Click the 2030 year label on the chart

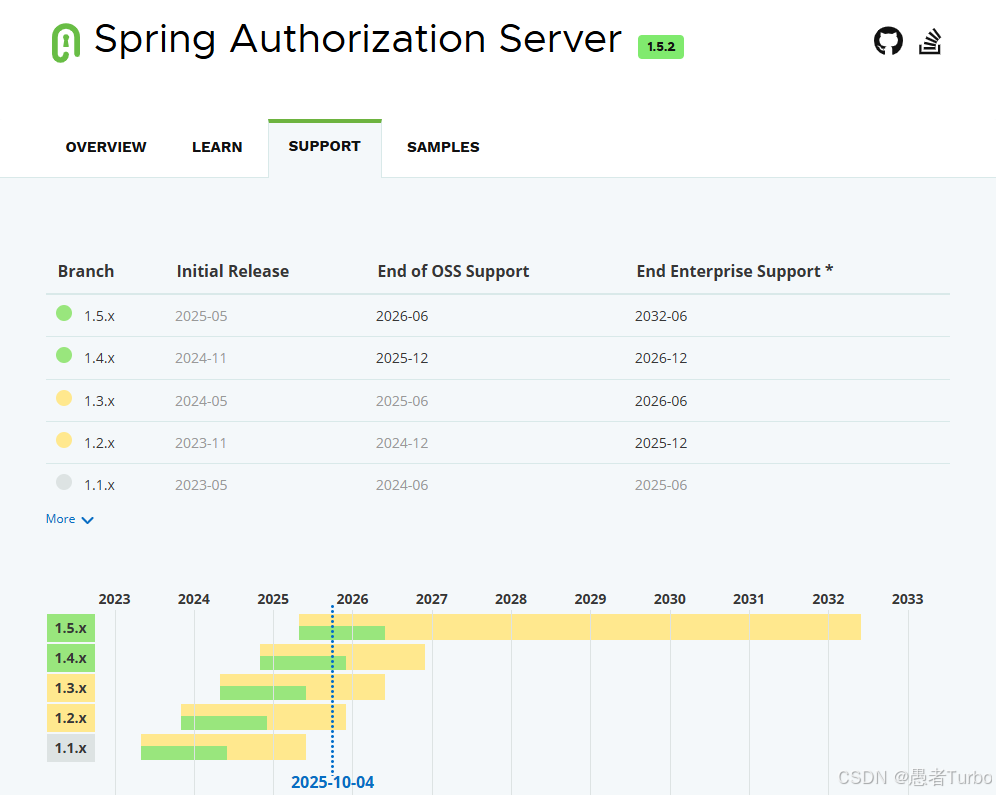point(670,599)
